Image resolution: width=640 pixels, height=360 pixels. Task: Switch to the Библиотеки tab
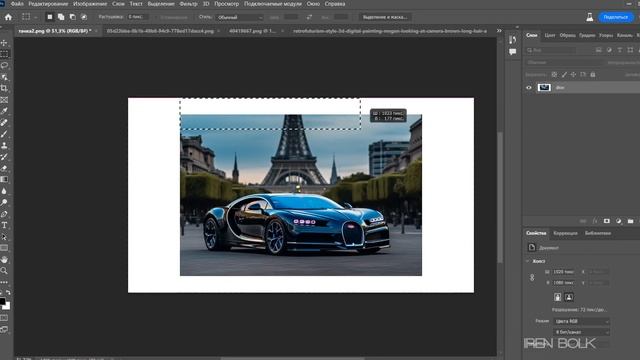pyautogui.click(x=598, y=233)
